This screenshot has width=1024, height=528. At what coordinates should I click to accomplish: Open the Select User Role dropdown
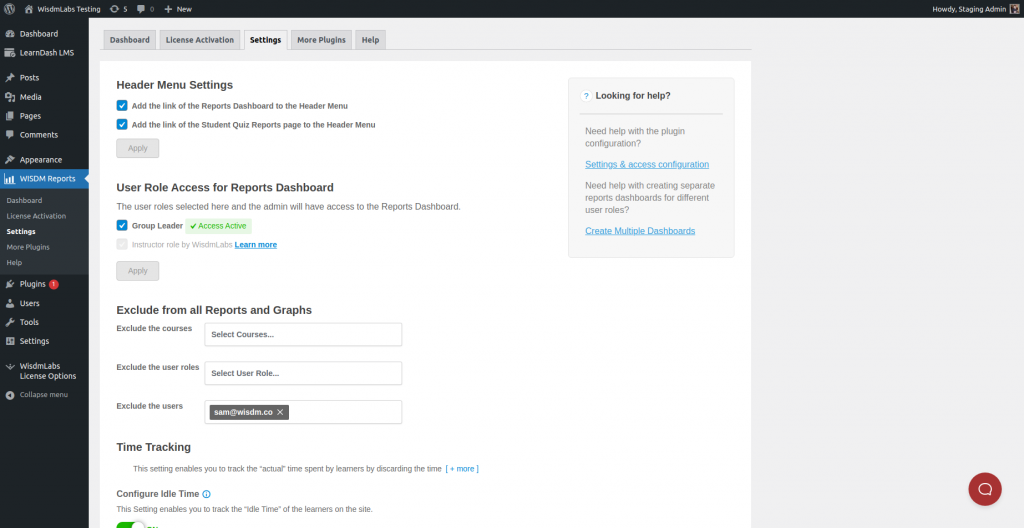(x=303, y=373)
